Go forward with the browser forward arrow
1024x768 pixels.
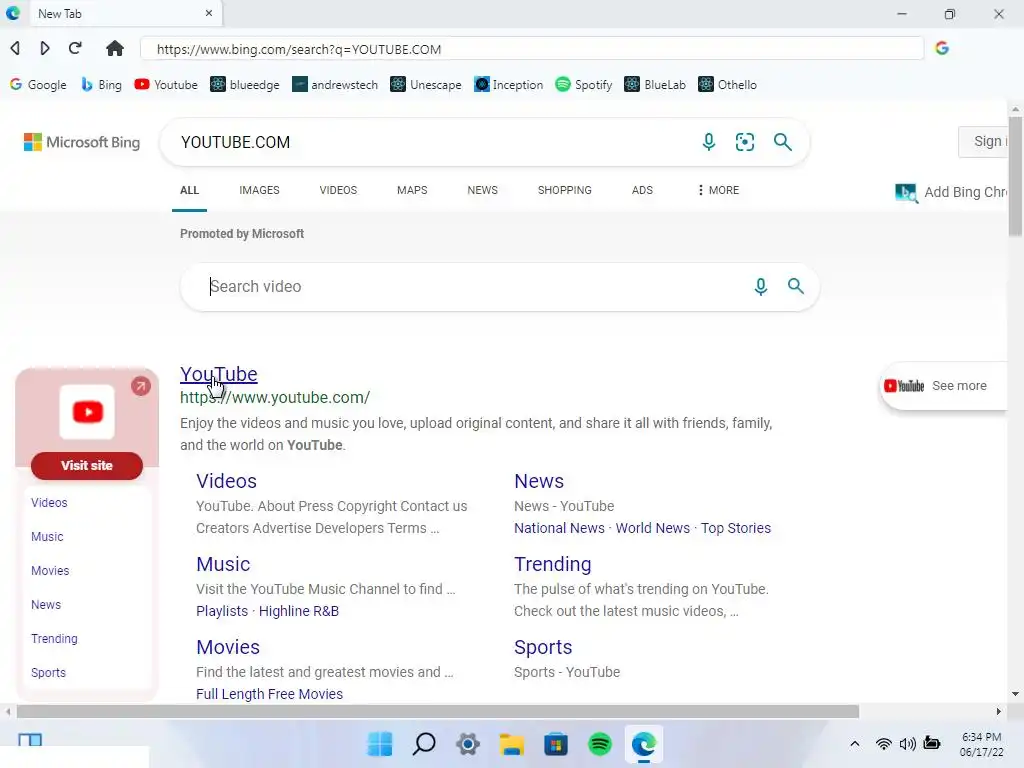[x=44, y=48]
